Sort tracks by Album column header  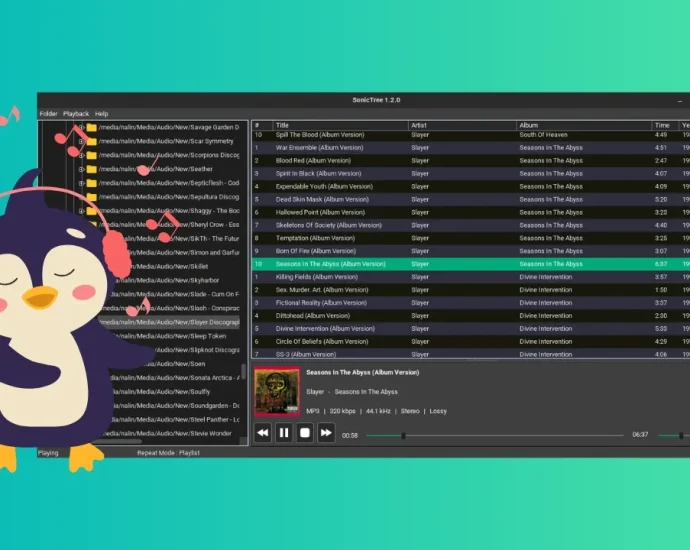(584, 125)
